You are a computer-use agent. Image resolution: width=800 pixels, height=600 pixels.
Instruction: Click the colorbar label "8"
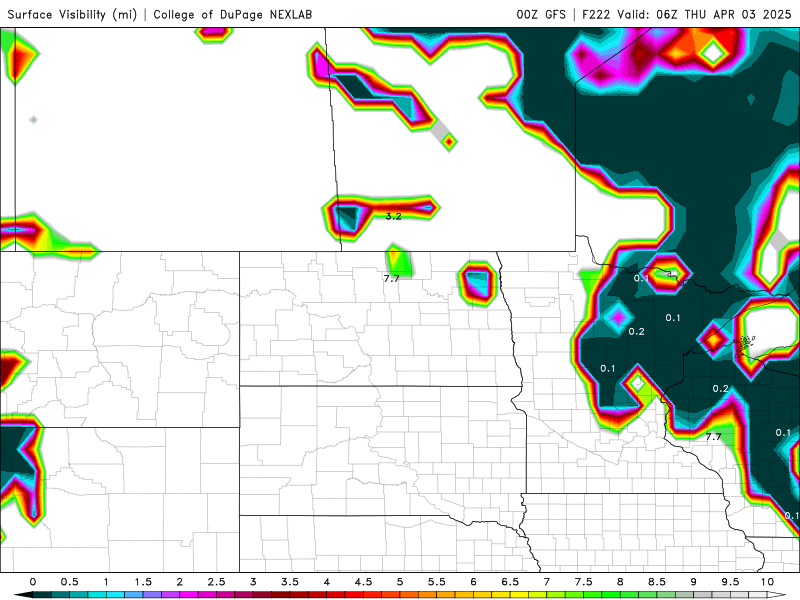[620, 582]
